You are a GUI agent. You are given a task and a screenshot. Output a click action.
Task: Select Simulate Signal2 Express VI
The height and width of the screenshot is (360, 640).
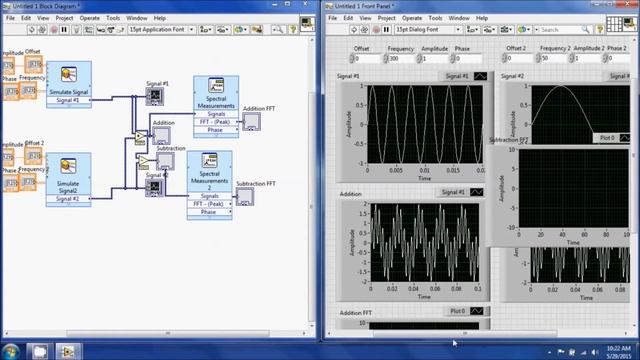point(68,180)
